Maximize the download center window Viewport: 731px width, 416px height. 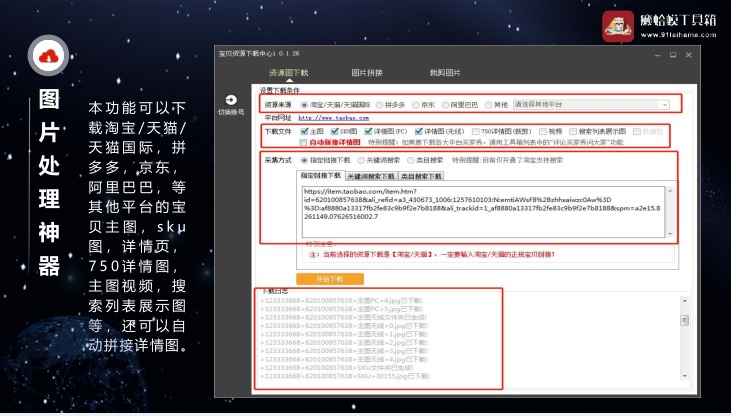point(673,55)
